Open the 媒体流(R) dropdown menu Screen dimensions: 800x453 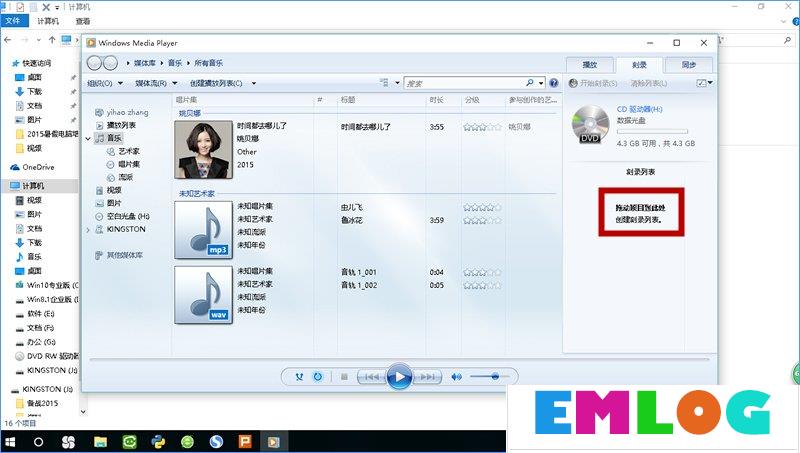(x=156, y=83)
